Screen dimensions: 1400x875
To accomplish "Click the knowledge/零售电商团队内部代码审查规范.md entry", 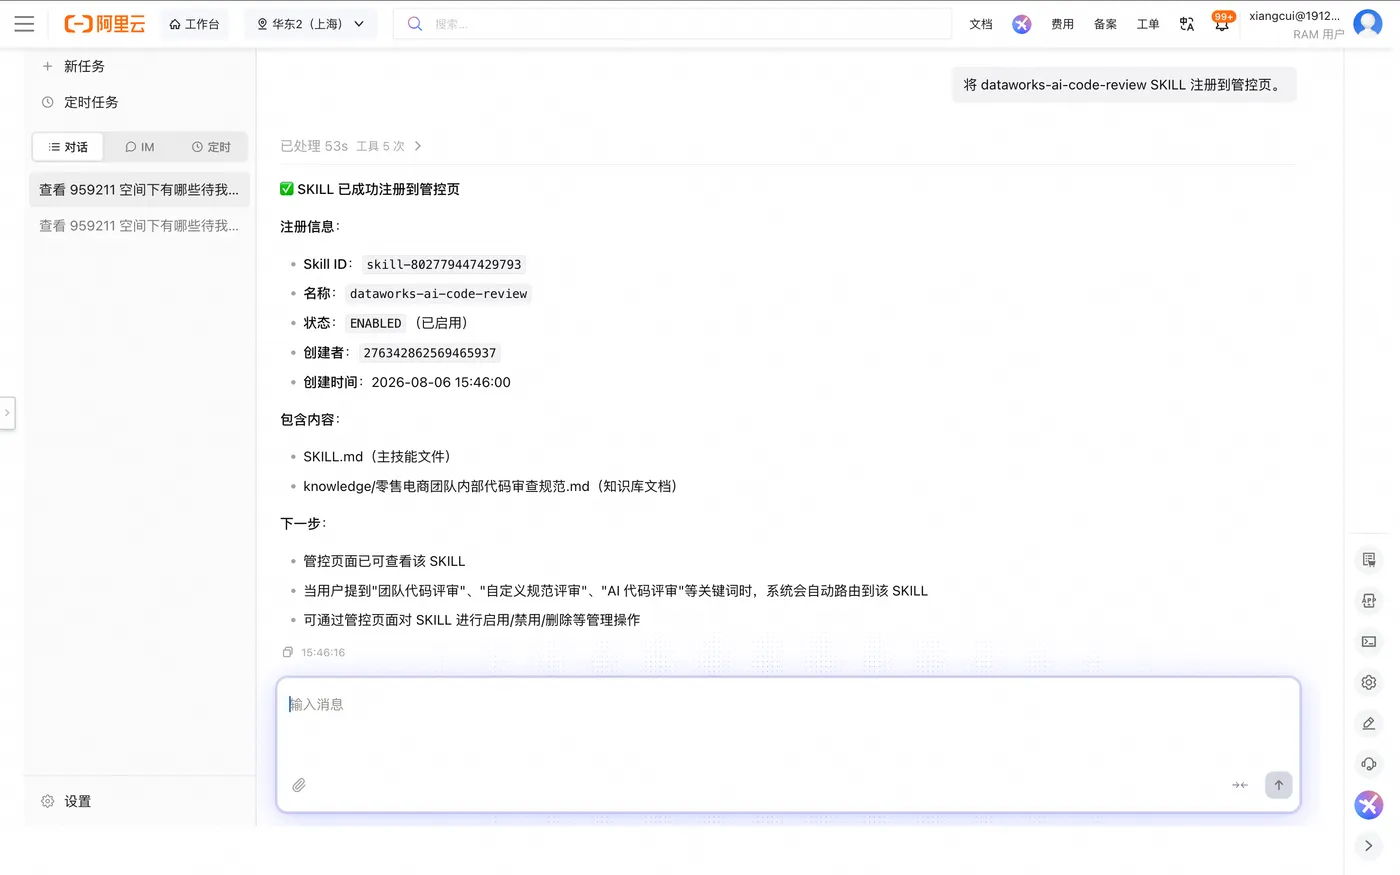I will [490, 486].
